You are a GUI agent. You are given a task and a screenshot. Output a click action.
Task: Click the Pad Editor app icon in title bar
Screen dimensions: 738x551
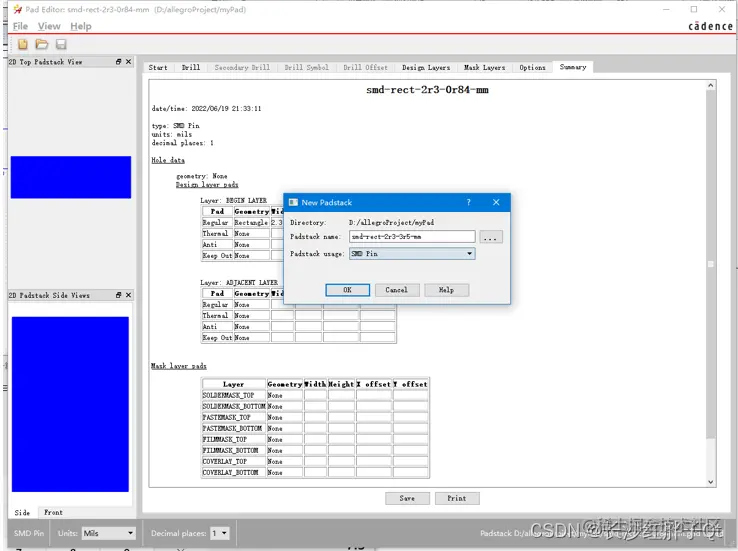pyautogui.click(x=17, y=9)
